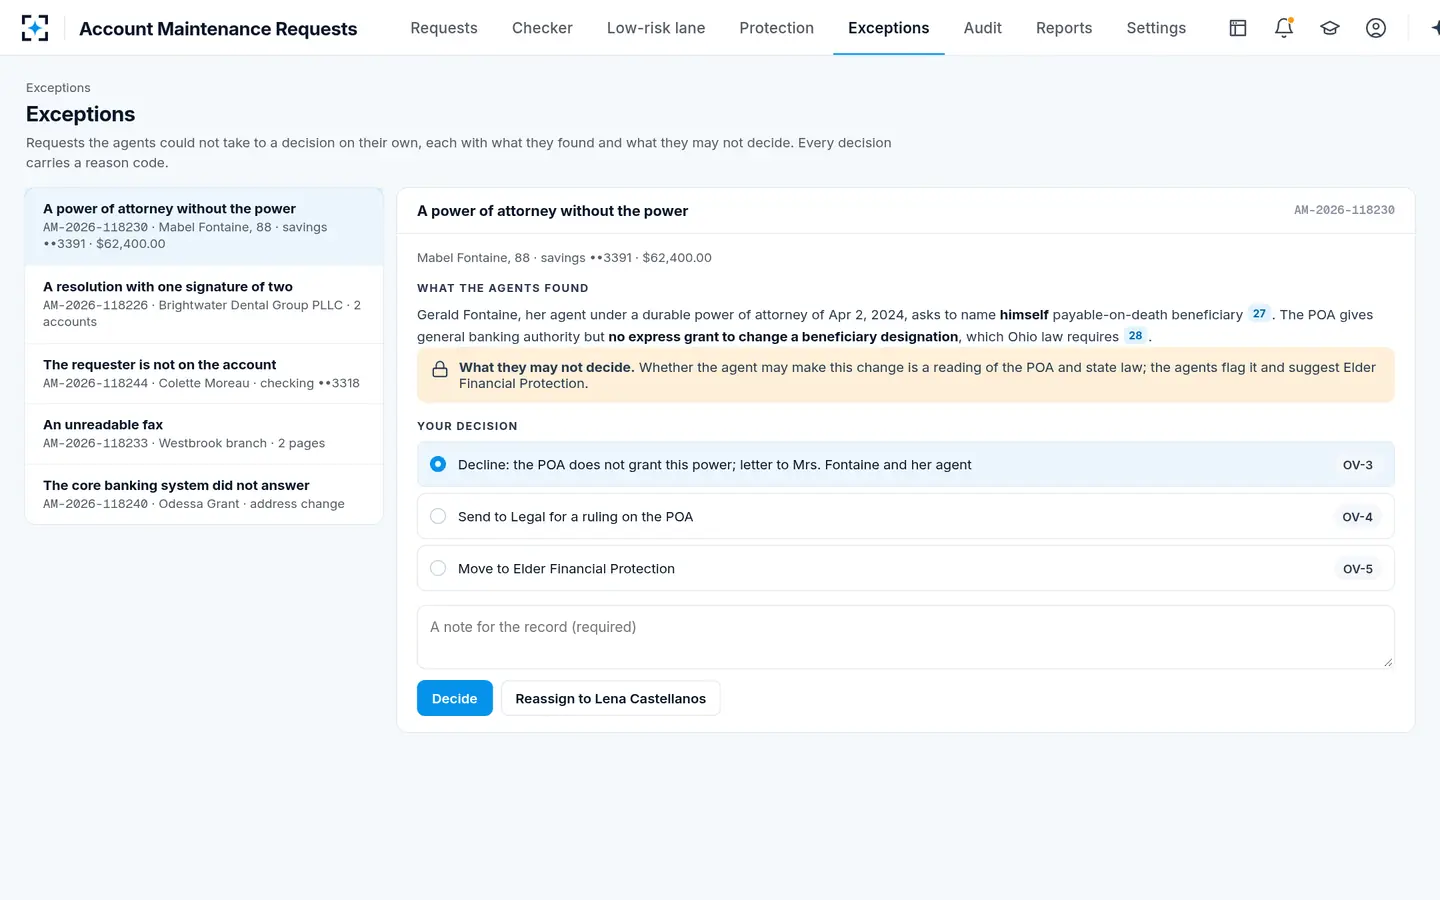
Task: Click the Account Maintenance Requests title
Action: coord(218,29)
